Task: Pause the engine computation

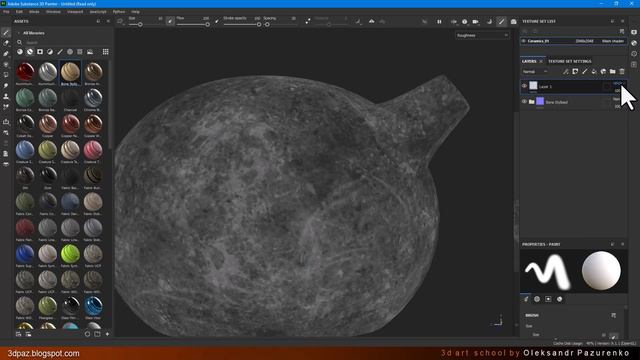Action: (x=439, y=21)
